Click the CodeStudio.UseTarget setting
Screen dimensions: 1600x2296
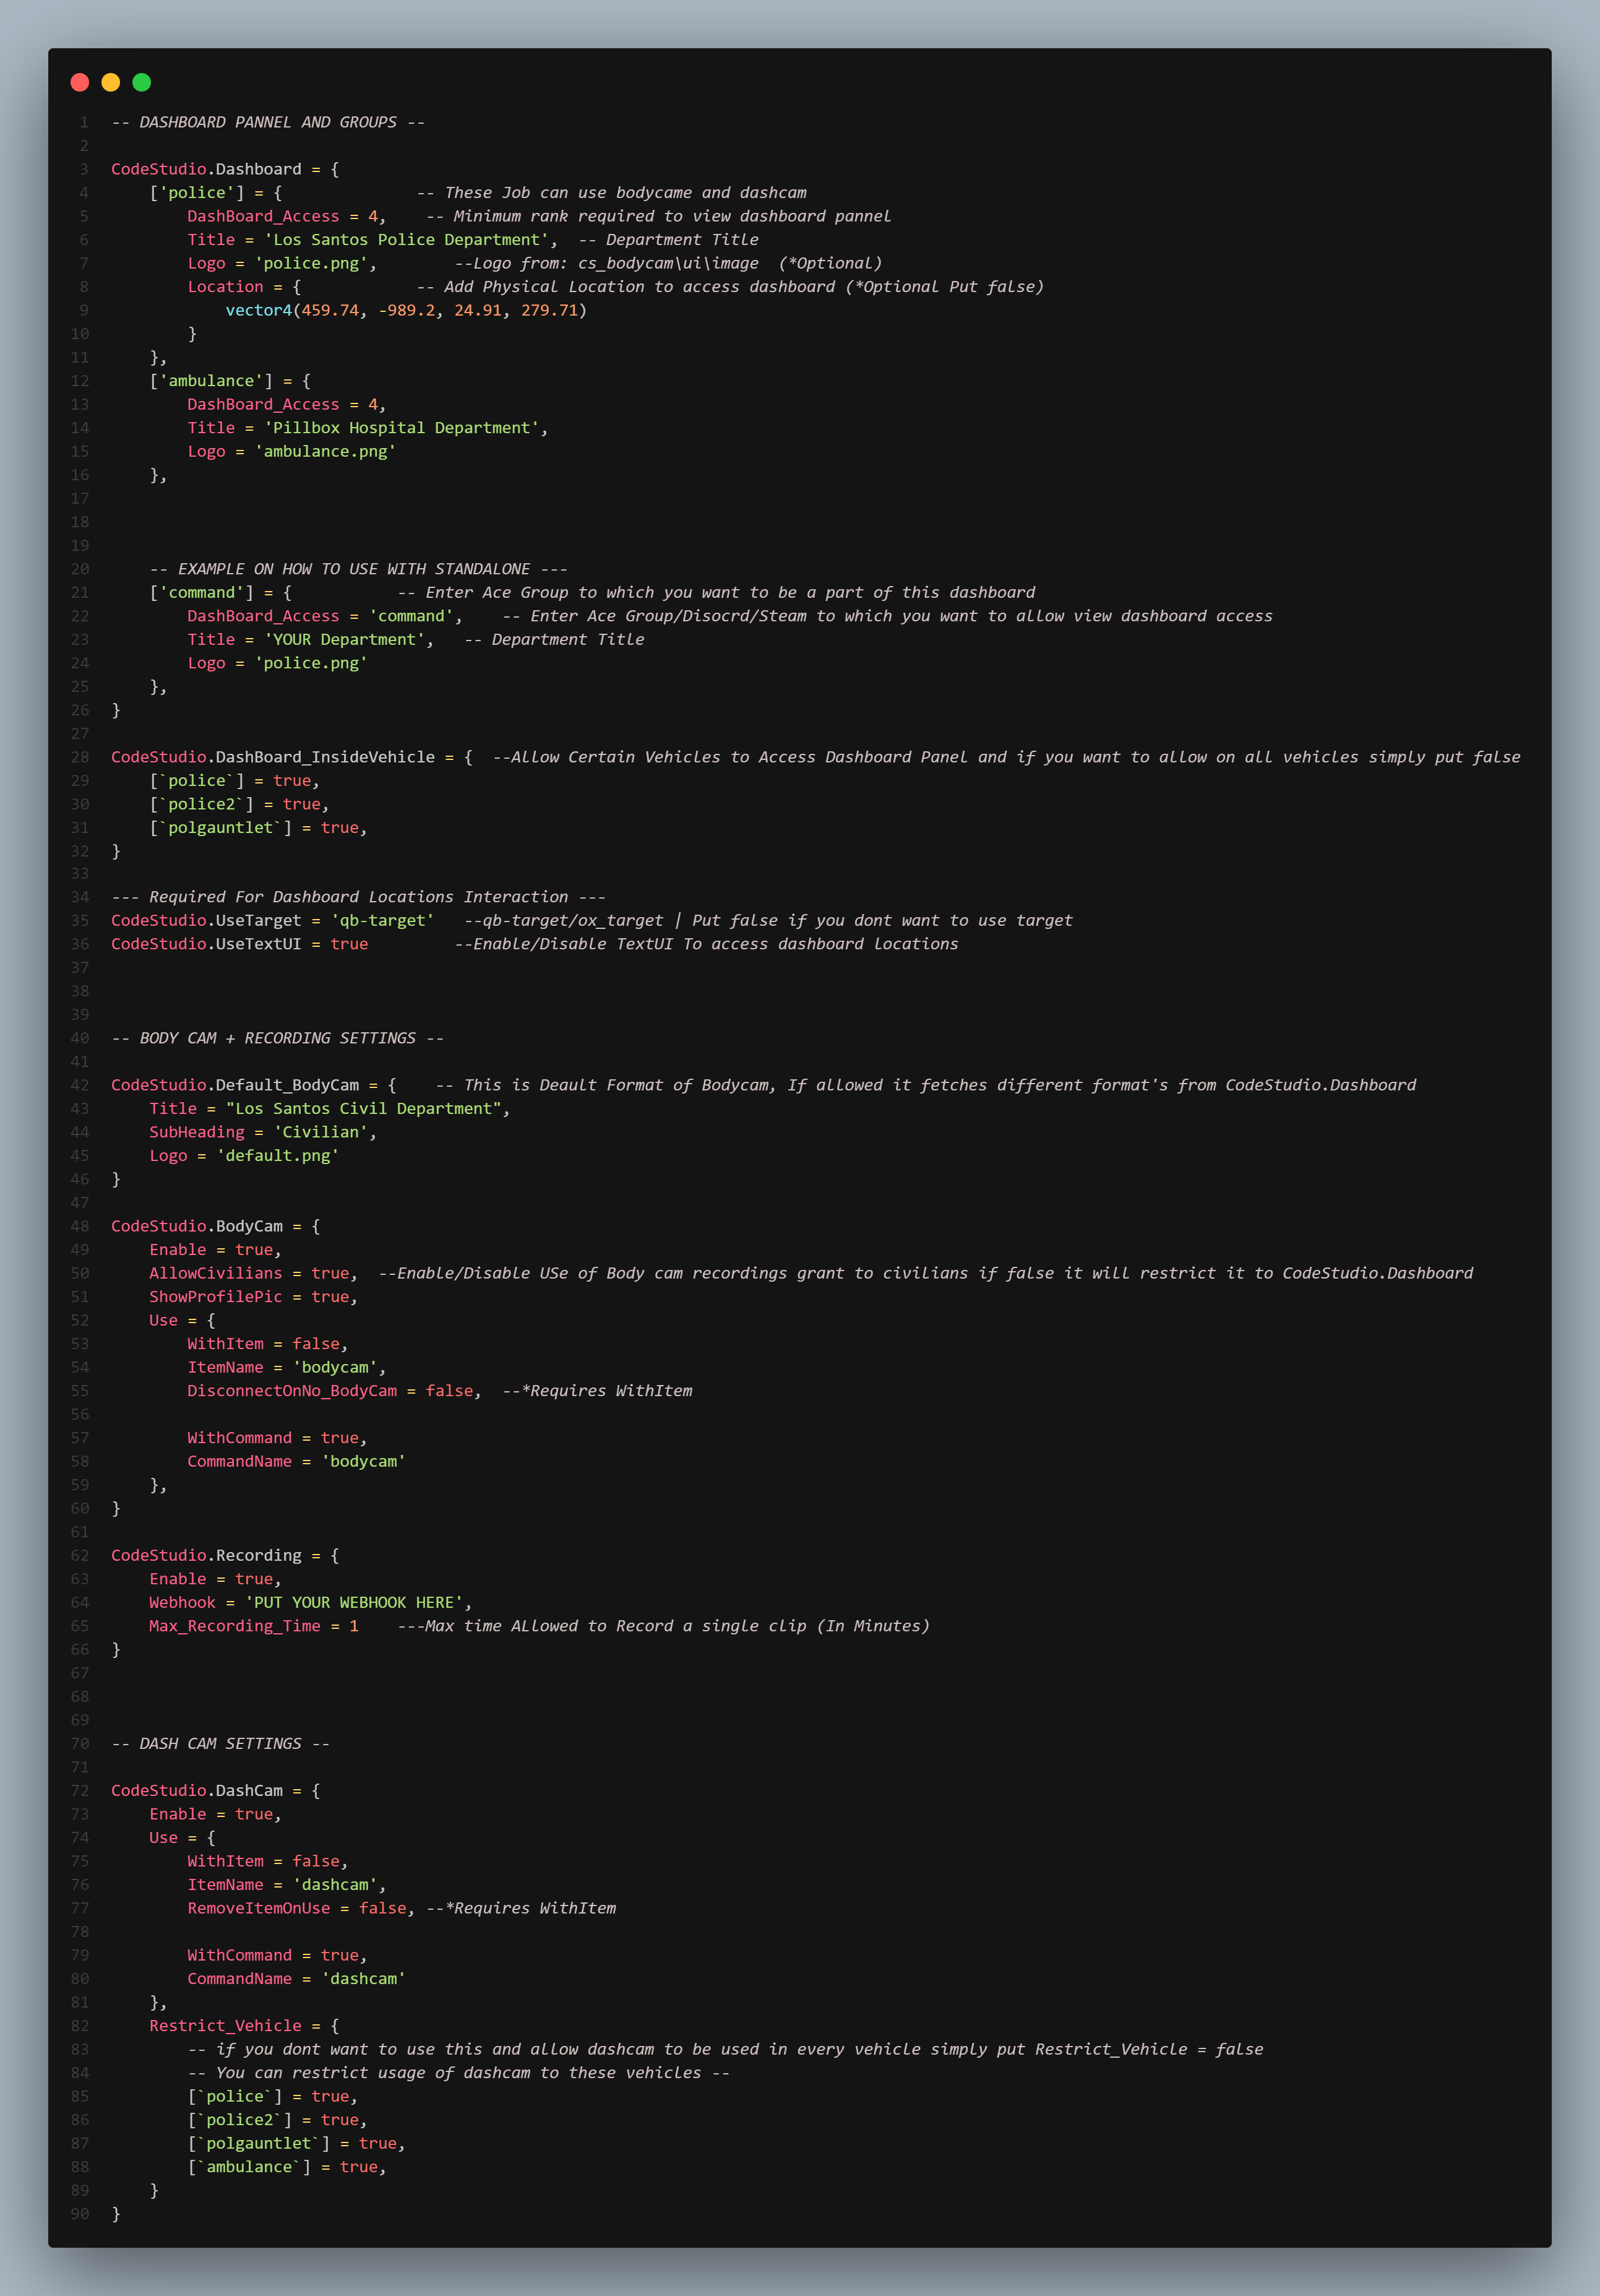(x=206, y=921)
